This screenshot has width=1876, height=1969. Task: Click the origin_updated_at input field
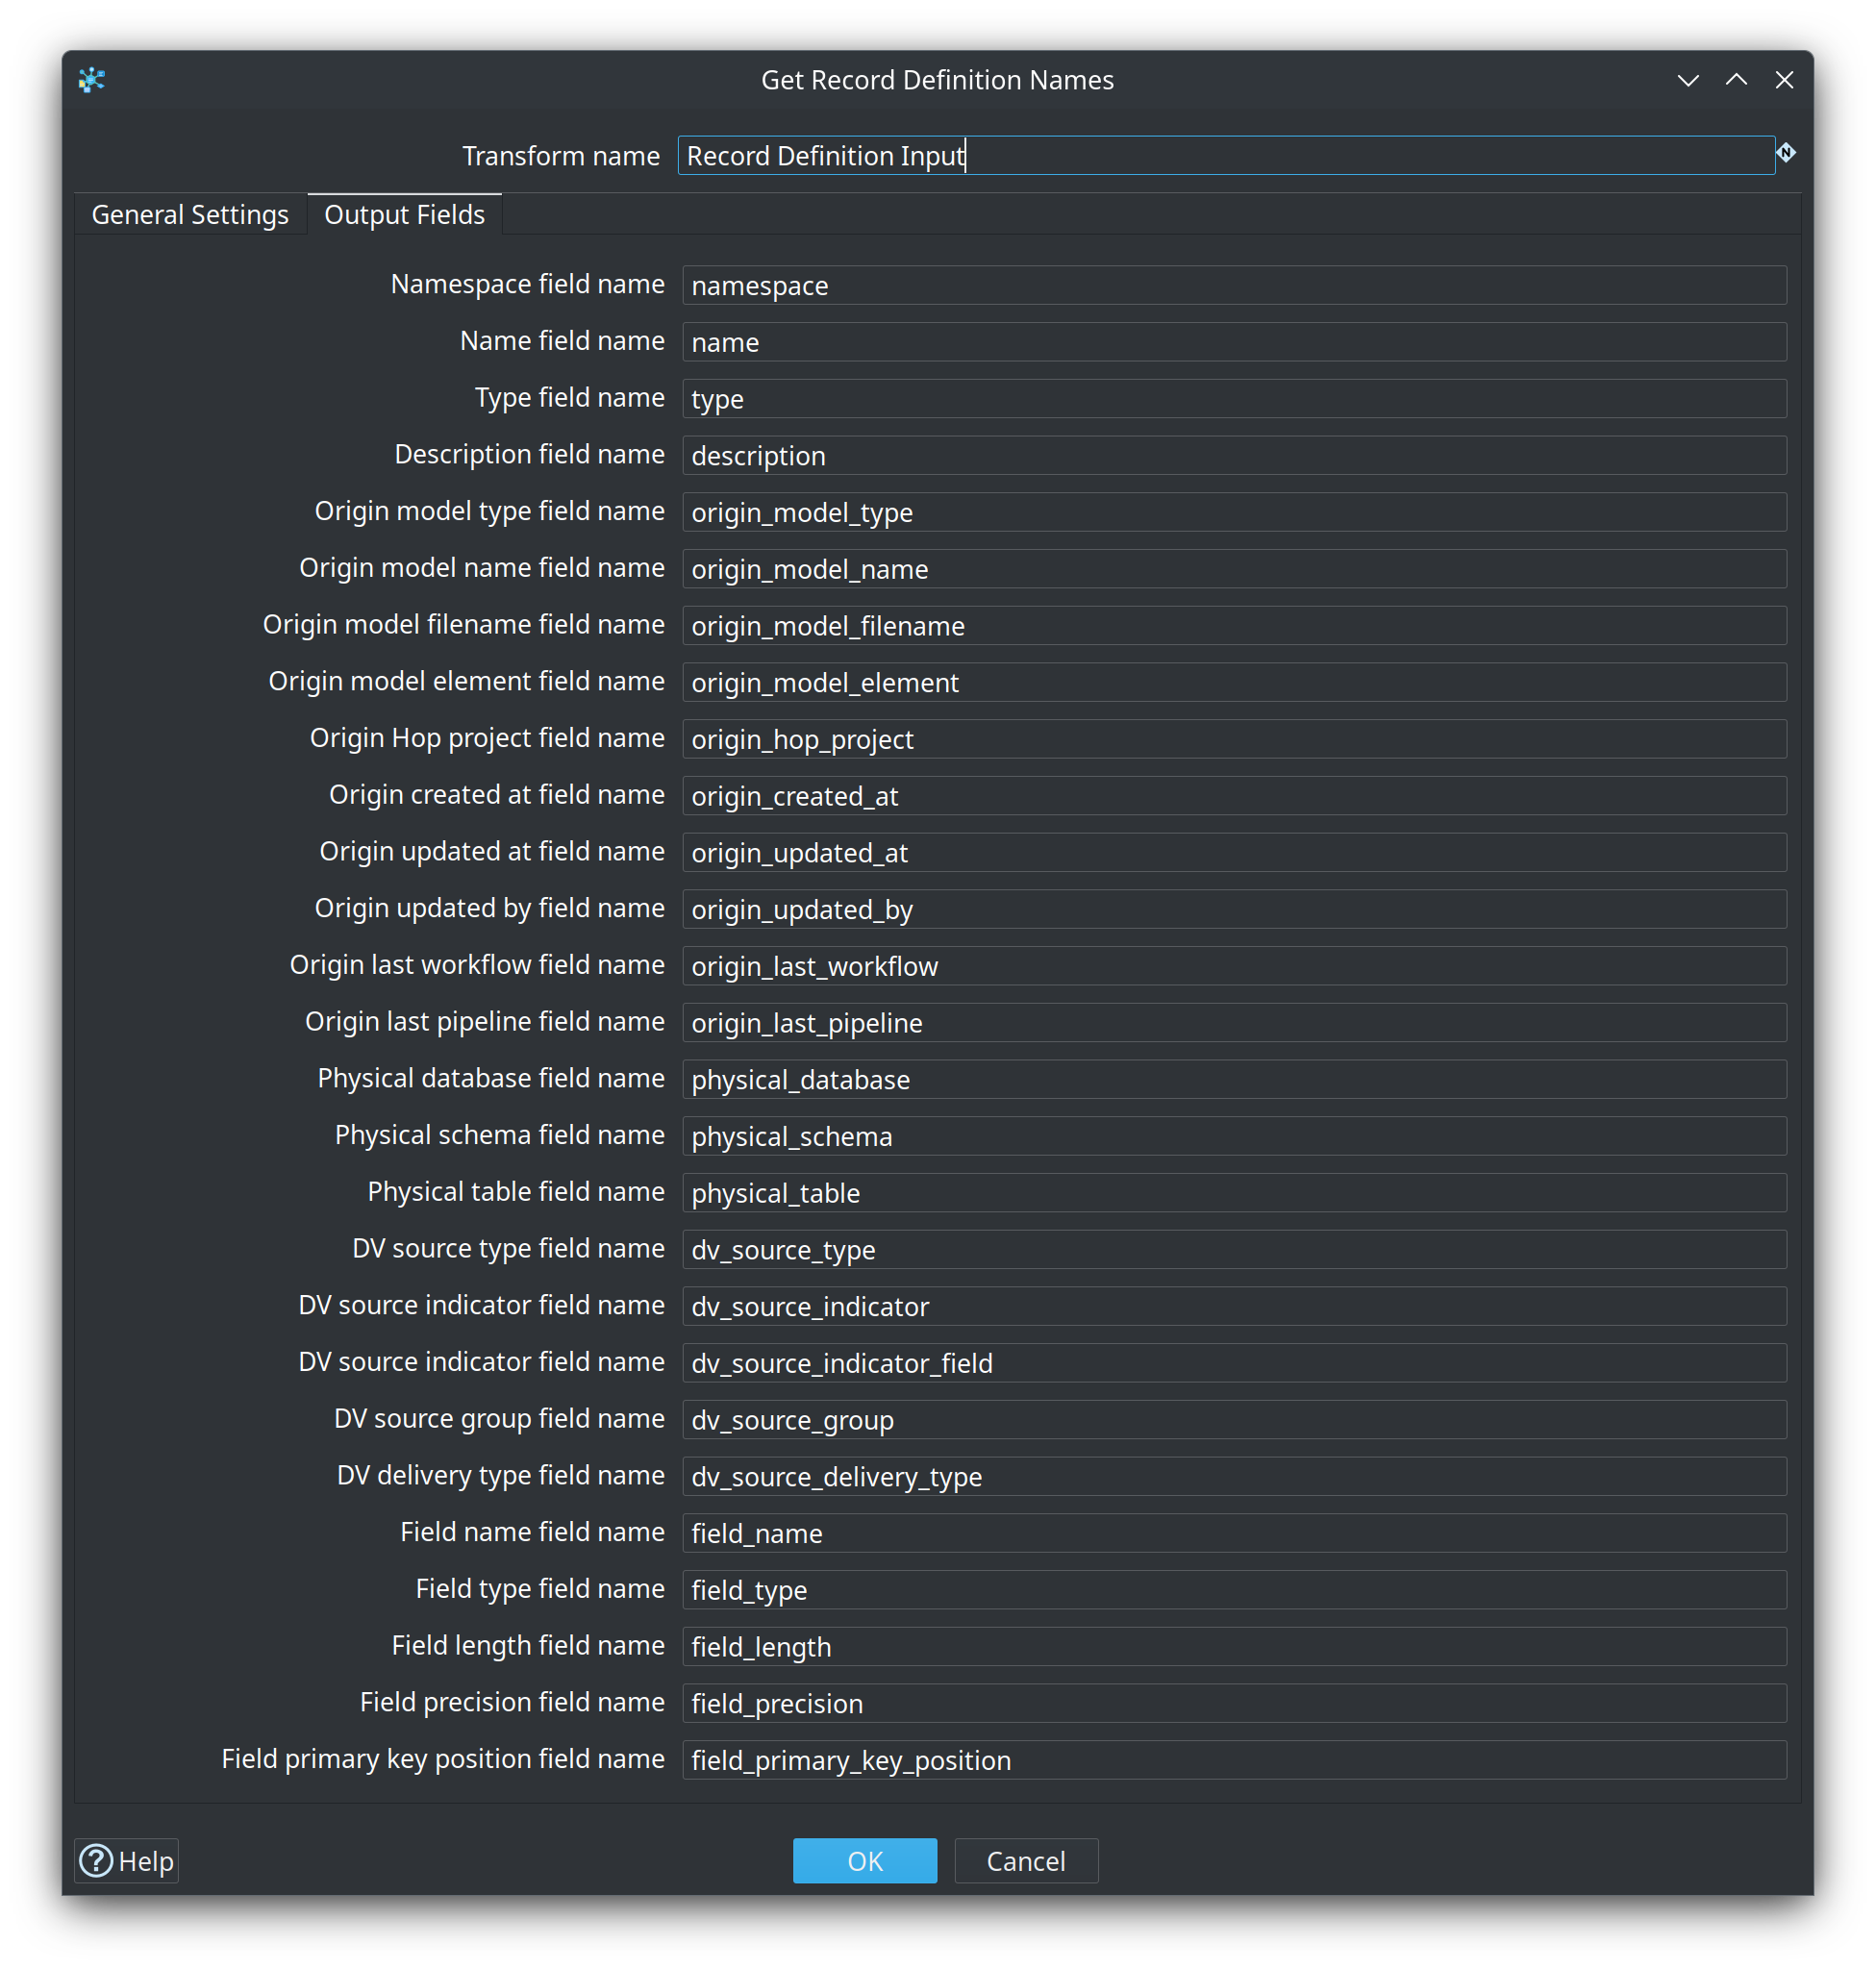point(1234,853)
